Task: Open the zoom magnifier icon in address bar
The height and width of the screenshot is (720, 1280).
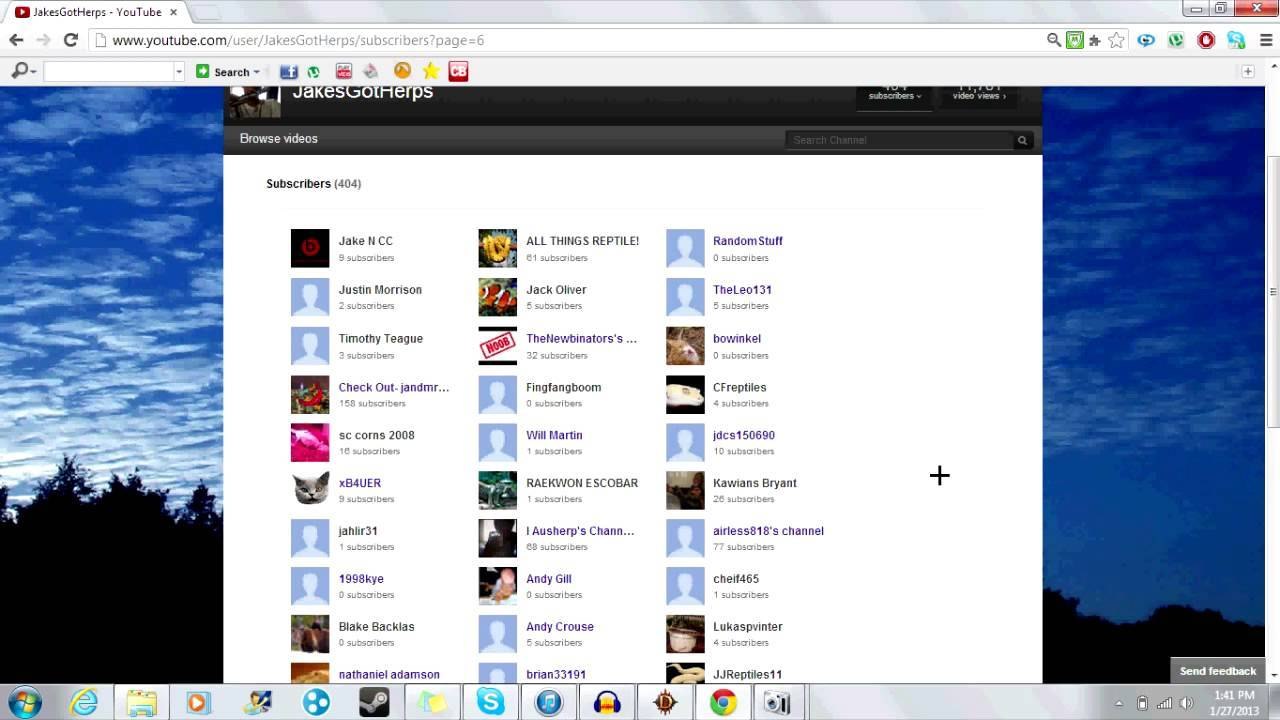Action: [1054, 40]
